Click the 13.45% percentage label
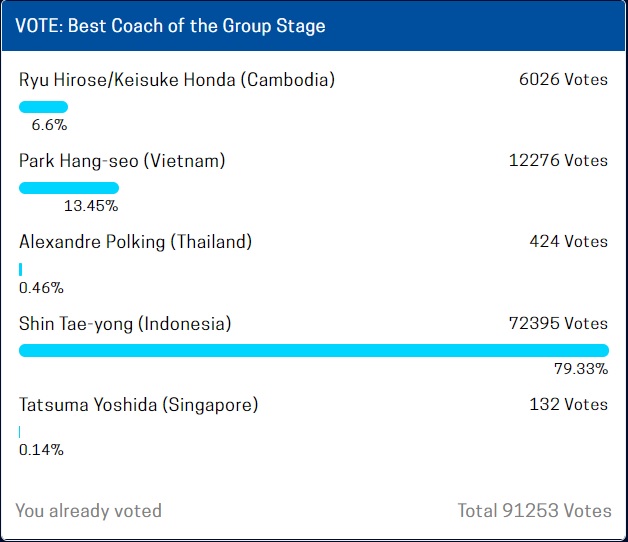Screen dimensions: 628x542 click(x=91, y=206)
